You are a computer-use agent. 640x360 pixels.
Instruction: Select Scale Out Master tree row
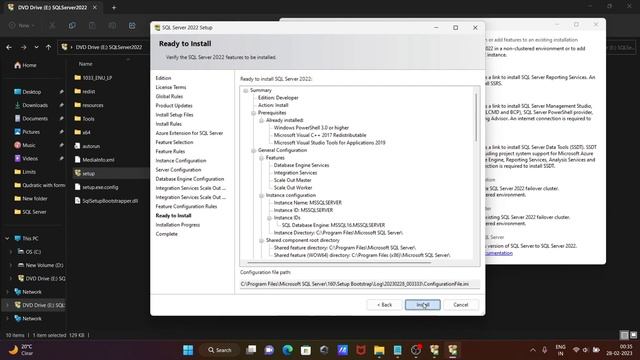[292, 180]
